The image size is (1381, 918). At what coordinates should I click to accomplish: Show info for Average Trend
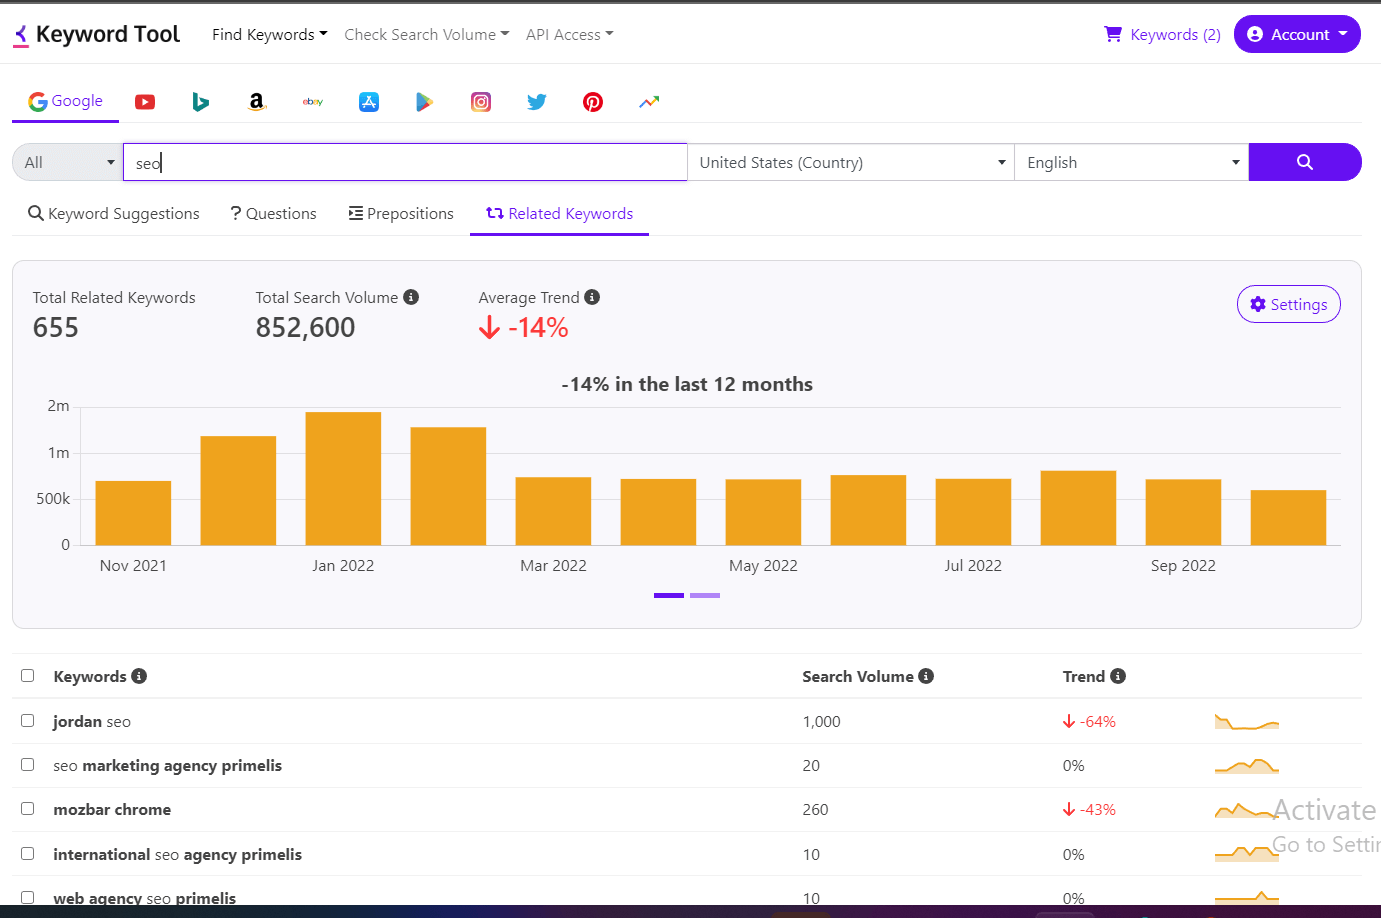[x=592, y=297]
